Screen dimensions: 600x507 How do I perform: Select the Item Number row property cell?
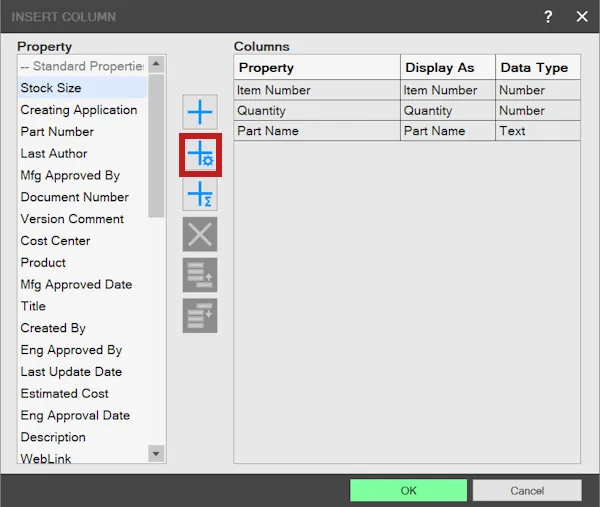coord(317,90)
